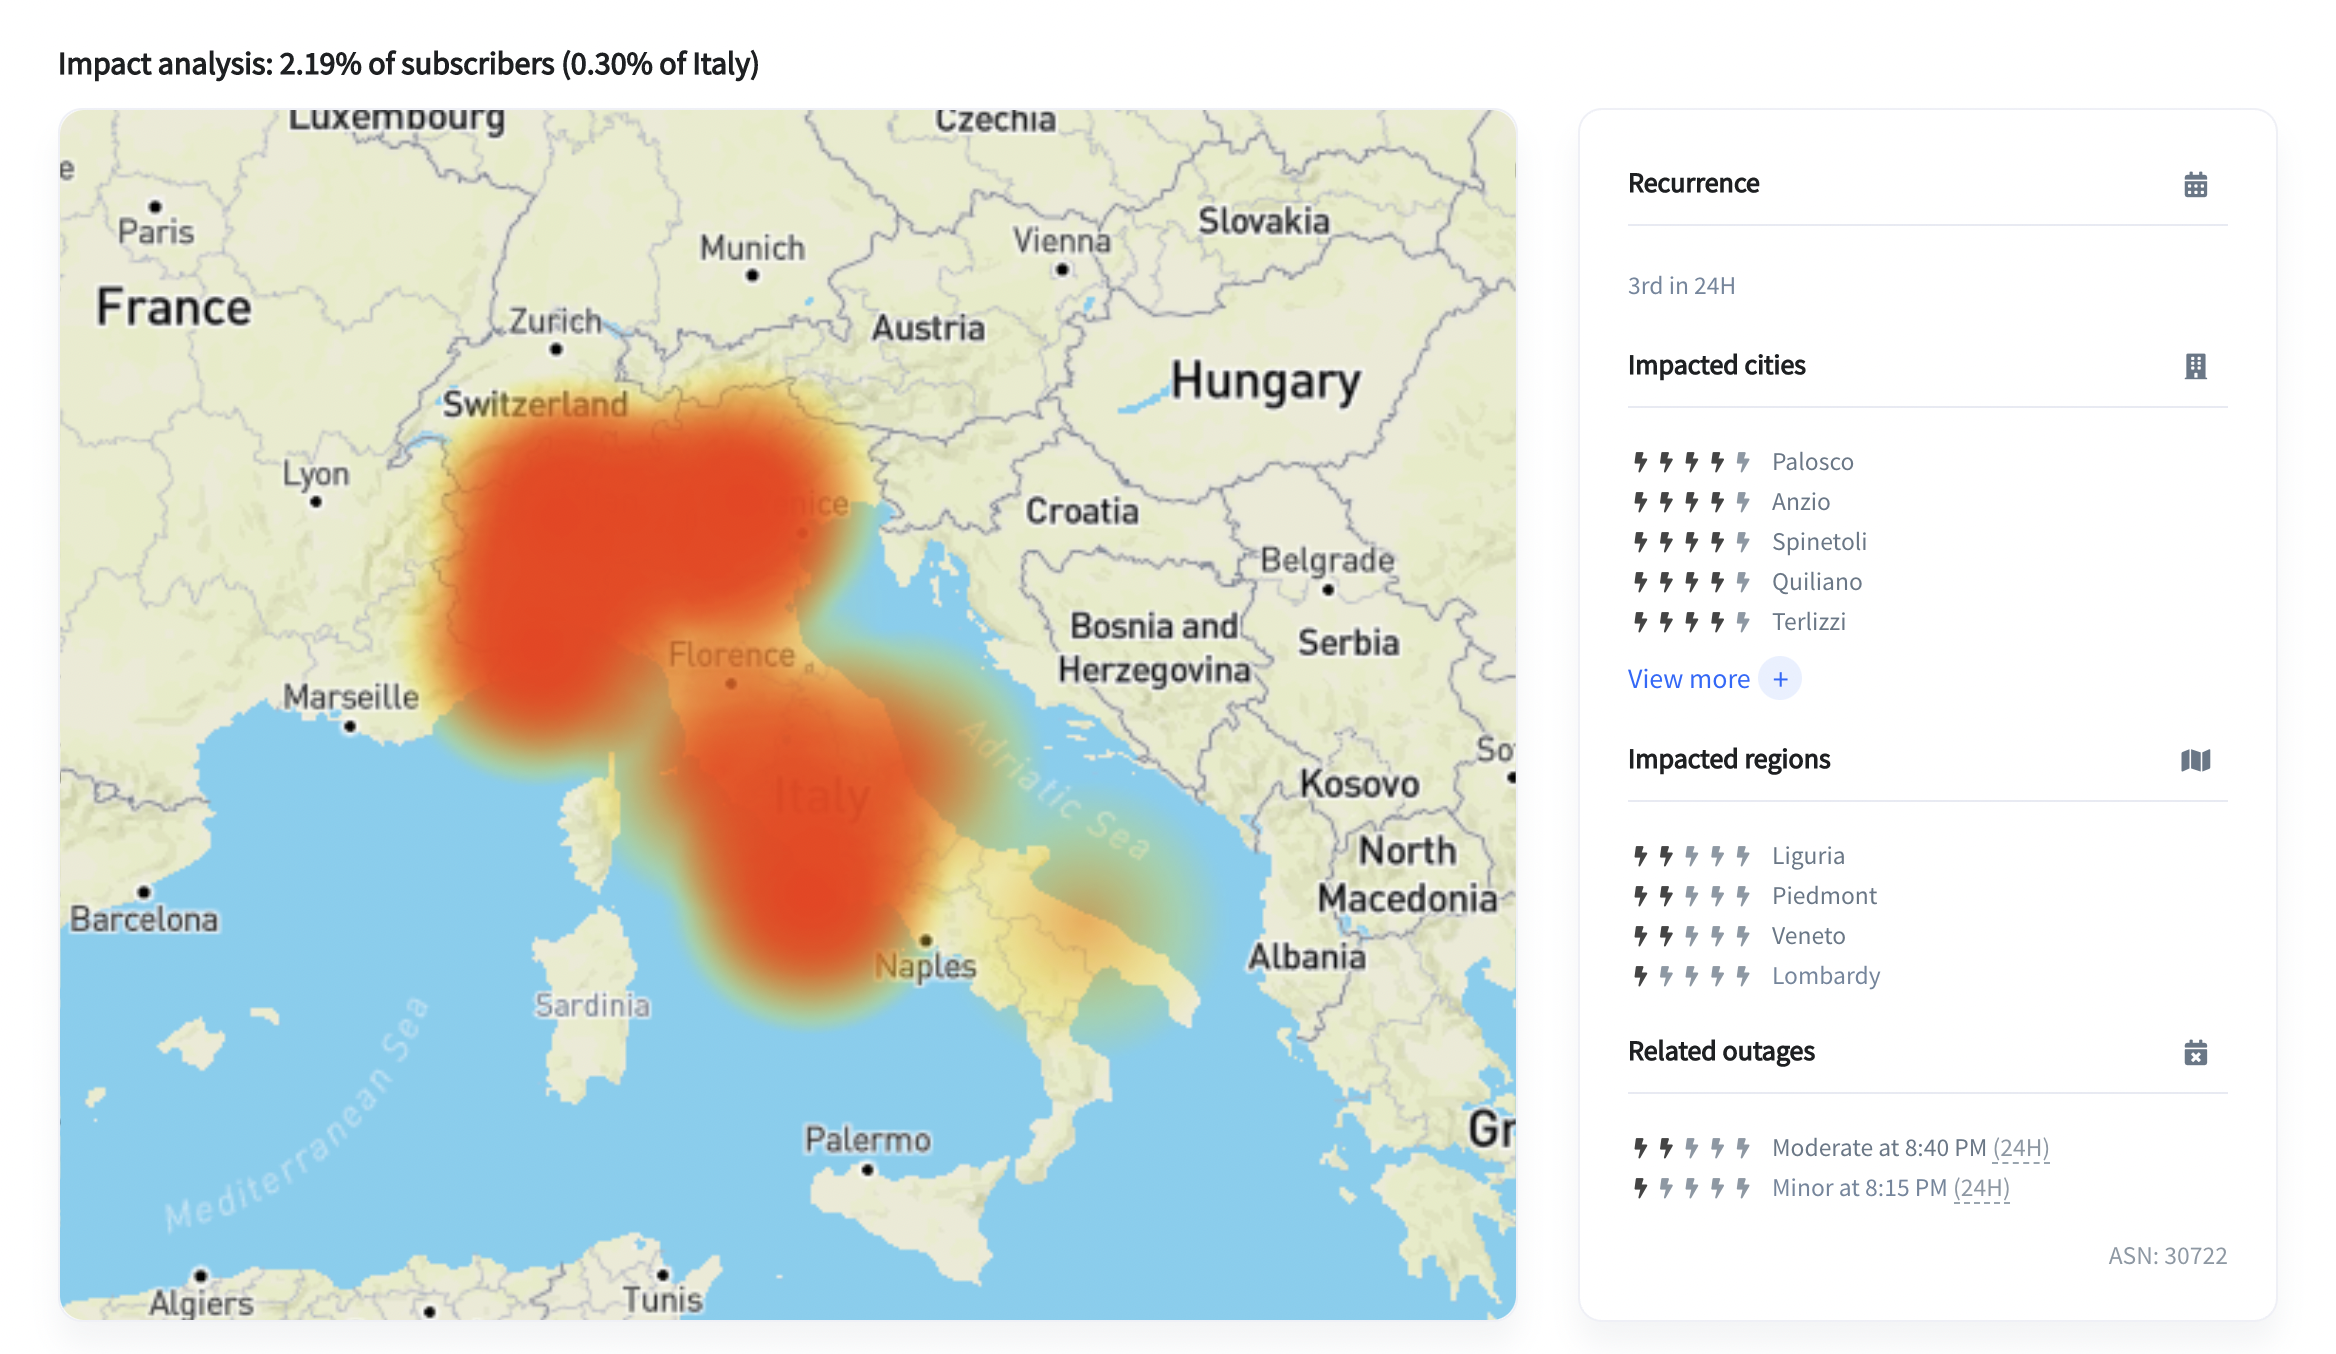Open View more cities link
The width and height of the screenshot is (2336, 1354).
1688,679
